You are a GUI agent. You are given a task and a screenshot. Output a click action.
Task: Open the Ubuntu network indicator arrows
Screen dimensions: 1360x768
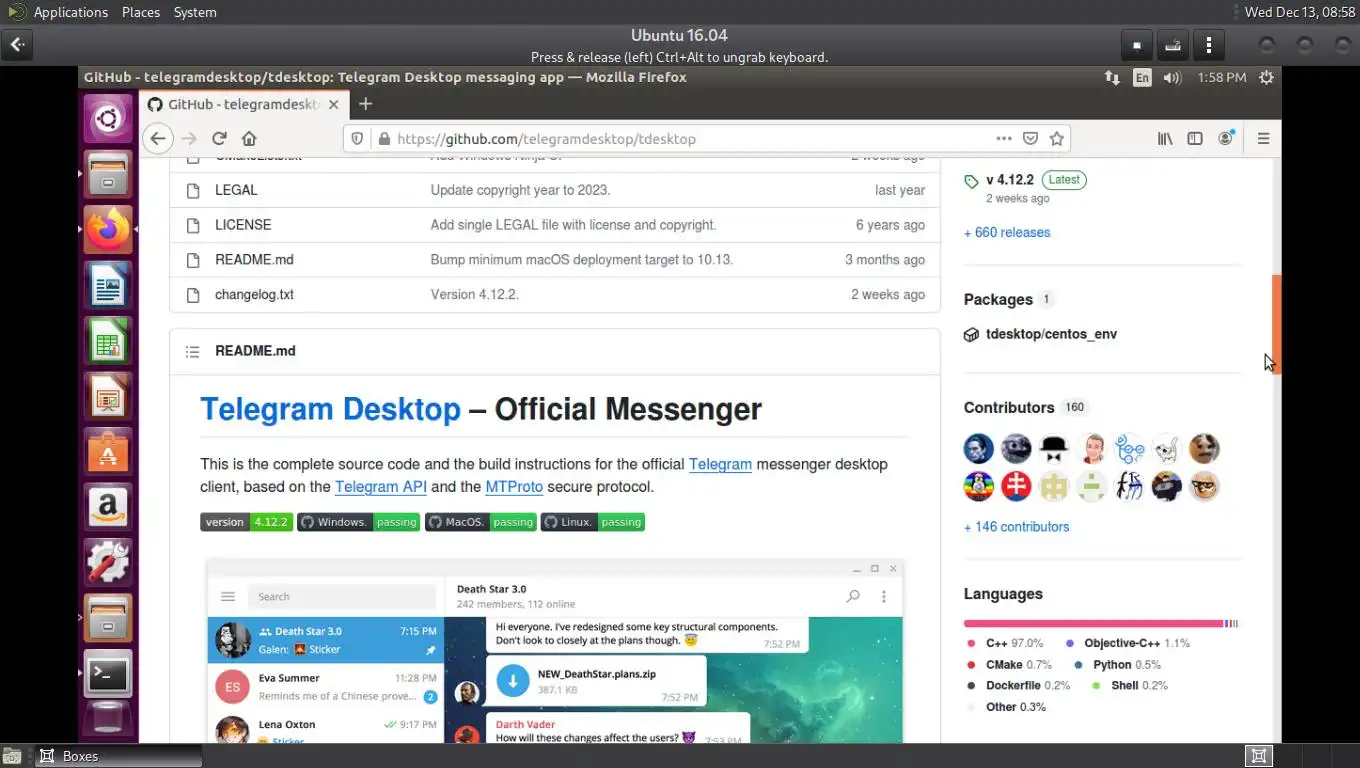coord(1112,77)
